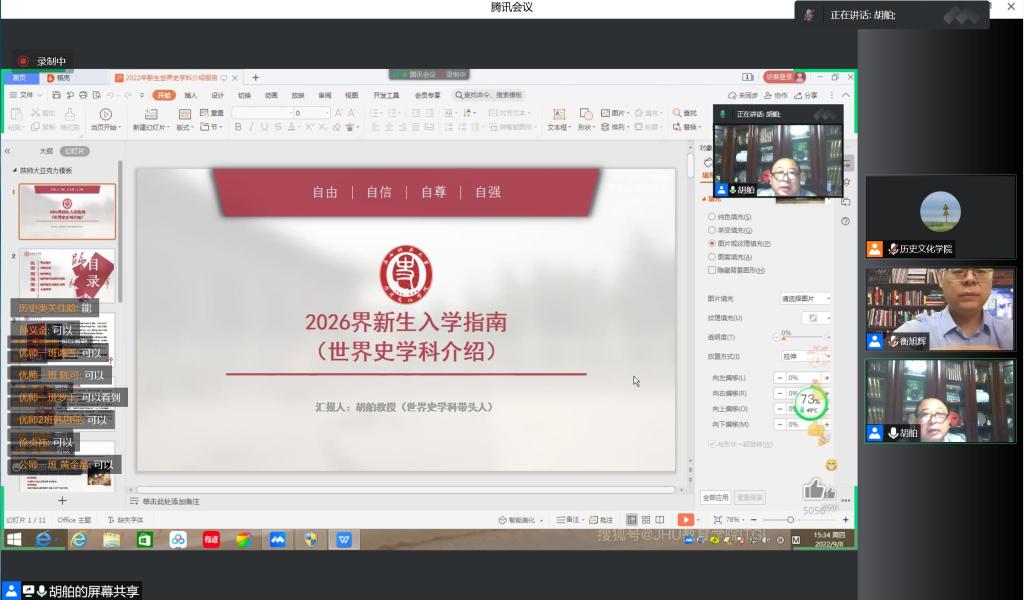Switch to the 插入 Insert tab

point(190,95)
